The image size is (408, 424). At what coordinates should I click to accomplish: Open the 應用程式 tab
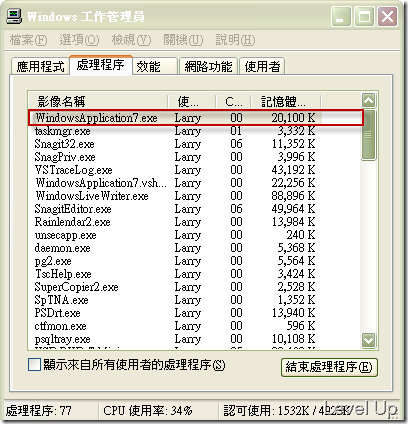click(x=40, y=66)
